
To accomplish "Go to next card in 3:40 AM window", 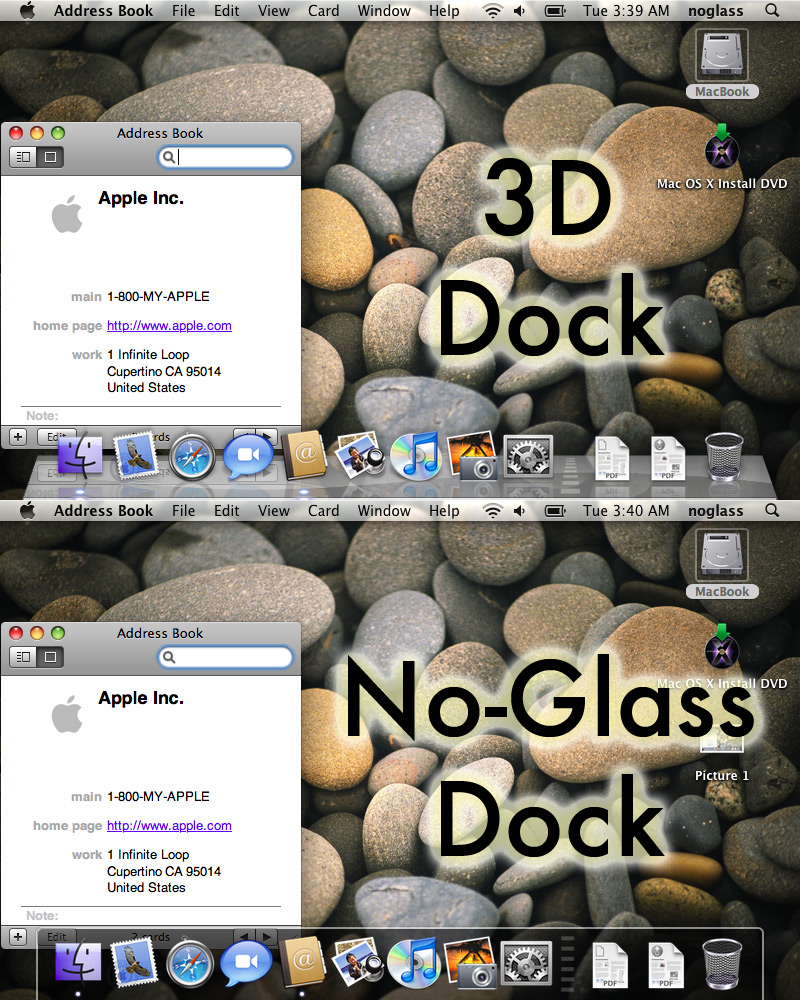I will [267, 936].
